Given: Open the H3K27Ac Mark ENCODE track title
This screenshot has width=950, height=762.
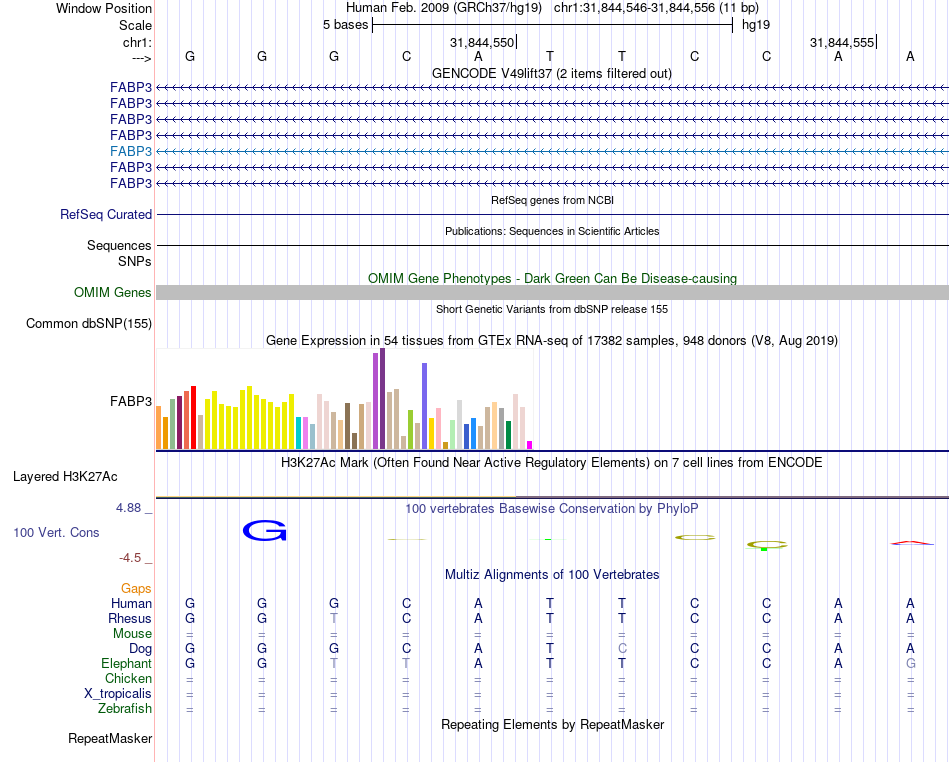Looking at the screenshot, I should pyautogui.click(x=552, y=463).
